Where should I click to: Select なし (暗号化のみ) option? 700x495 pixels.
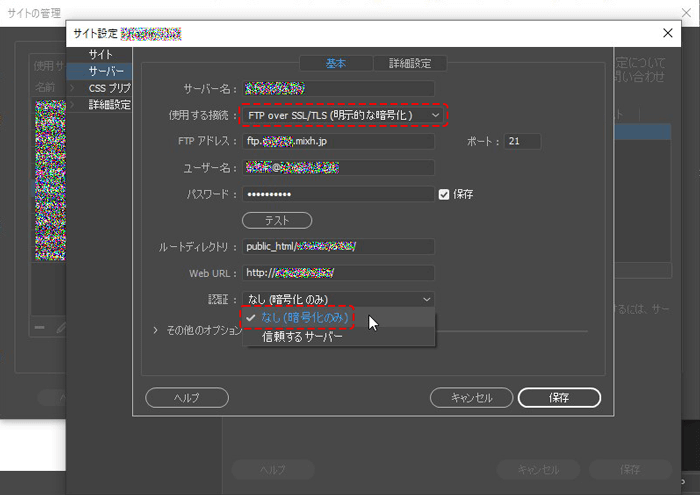[338, 317]
